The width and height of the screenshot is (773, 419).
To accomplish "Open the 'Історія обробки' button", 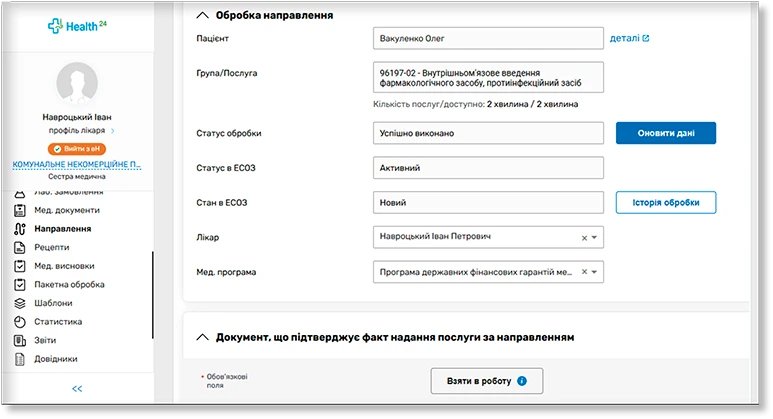I will click(x=666, y=203).
